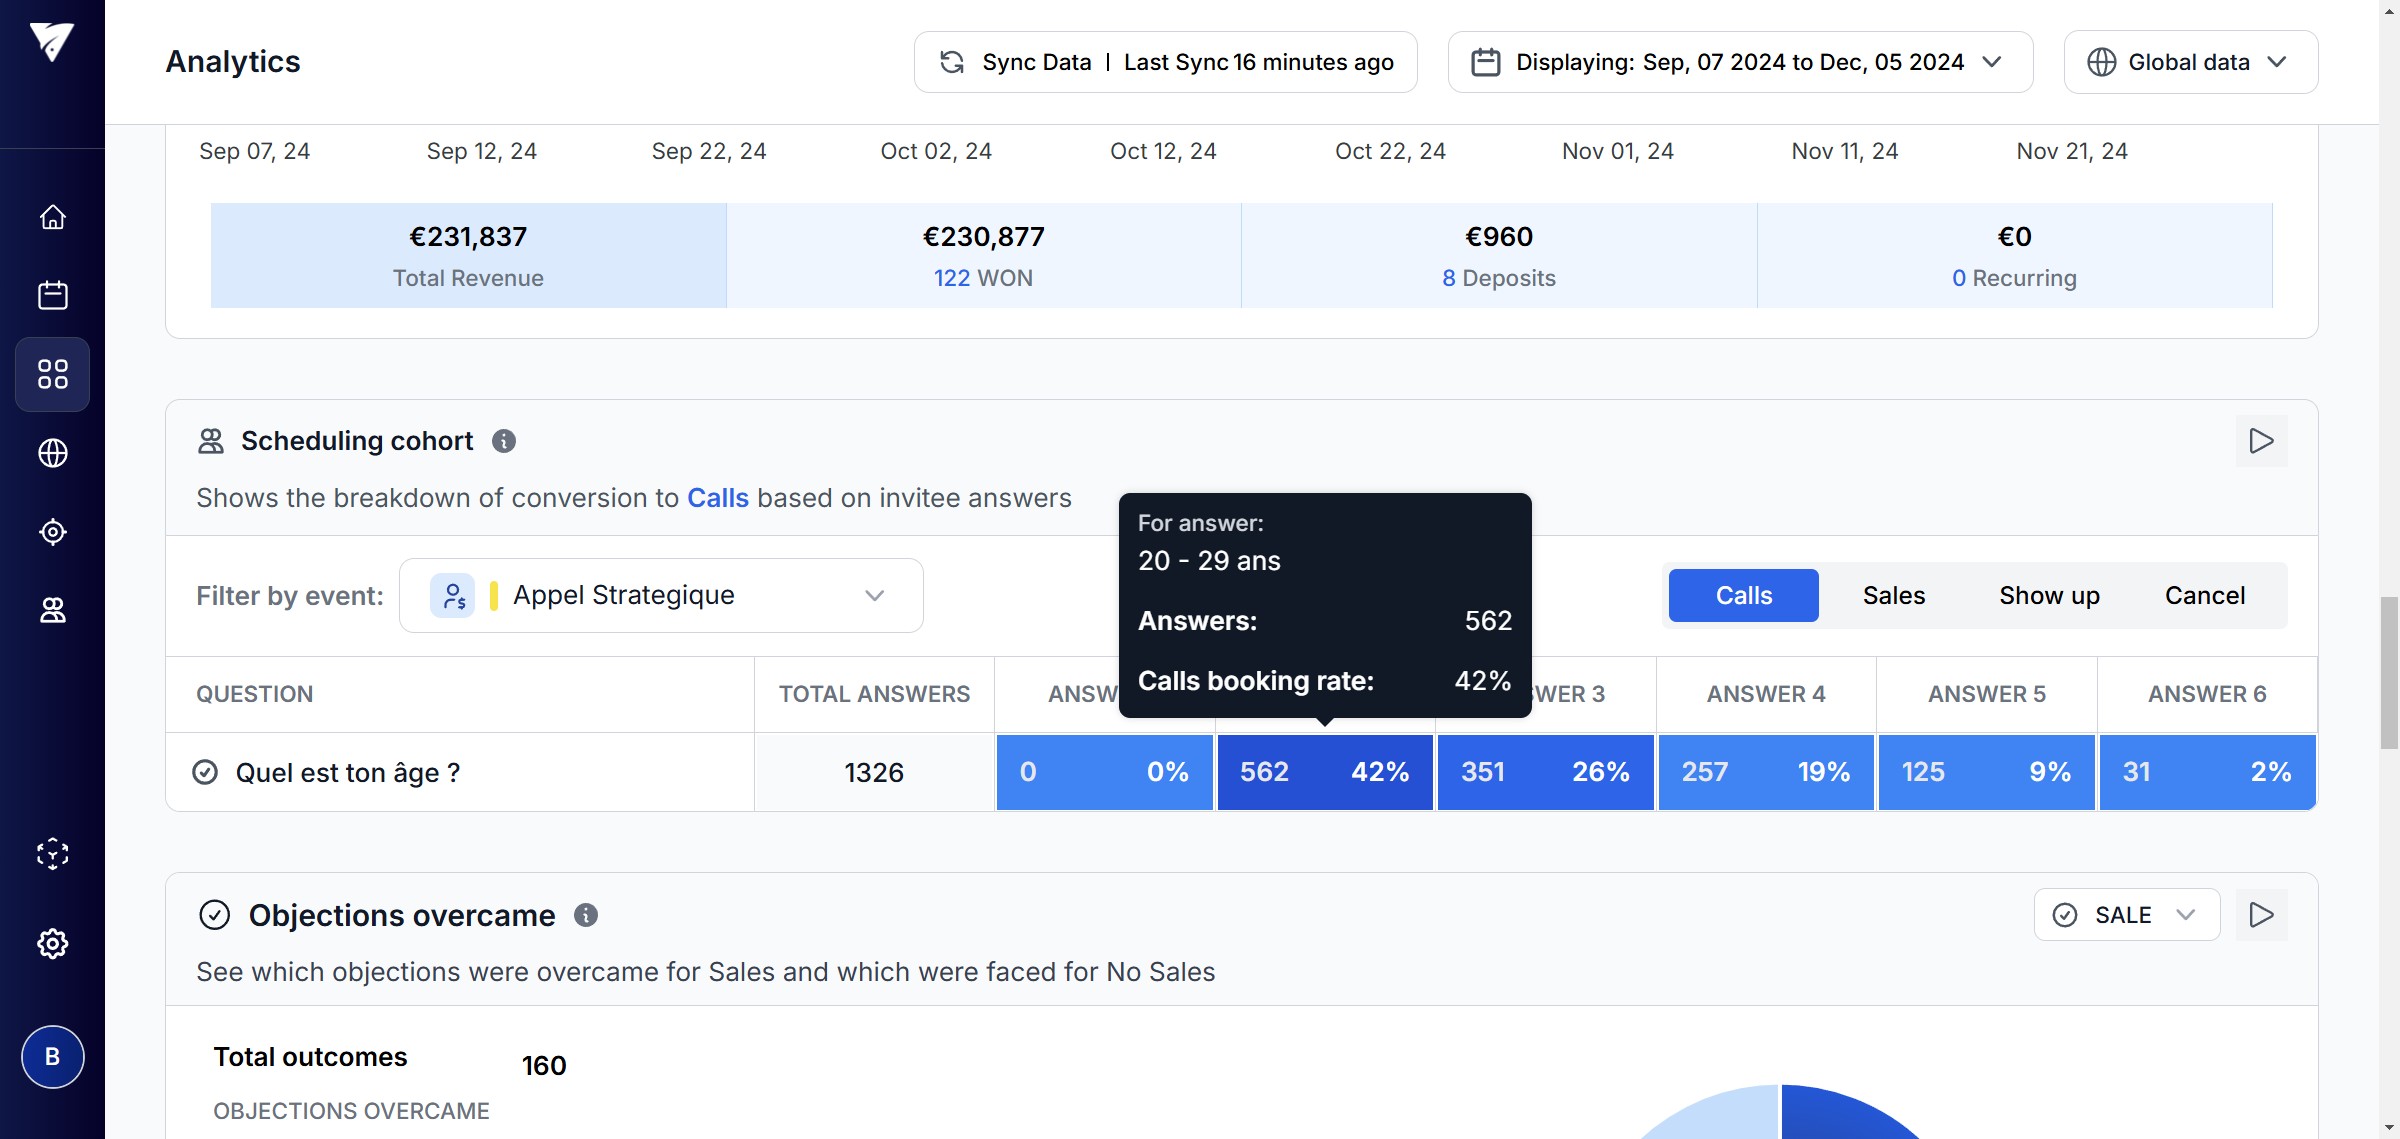Open the Calendar sidebar icon
Image resolution: width=2400 pixels, height=1139 pixels.
point(52,295)
